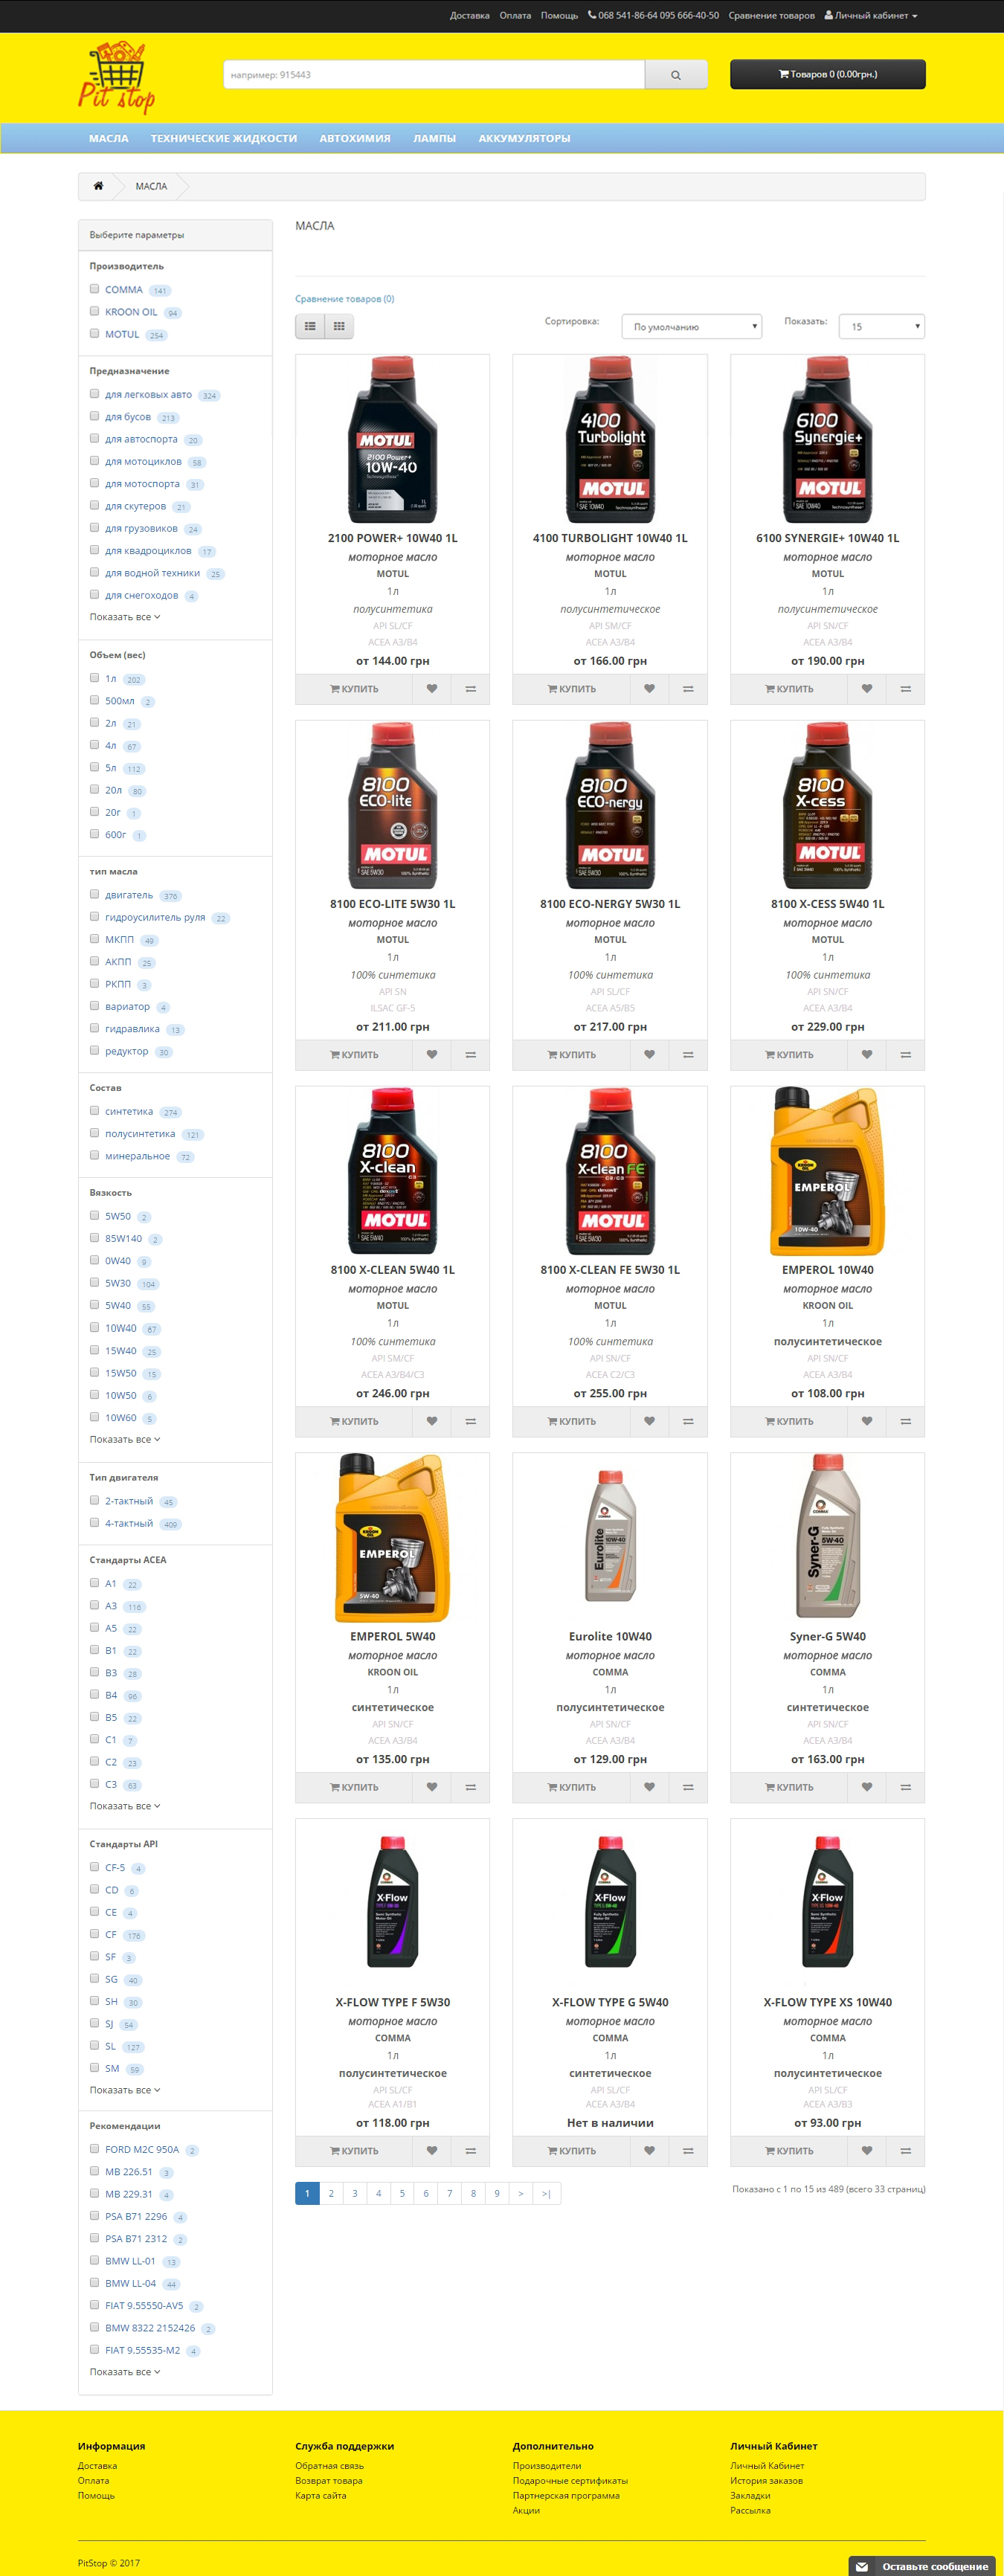Enable the 5W40 viscosity filter

pyautogui.click(x=95, y=1305)
